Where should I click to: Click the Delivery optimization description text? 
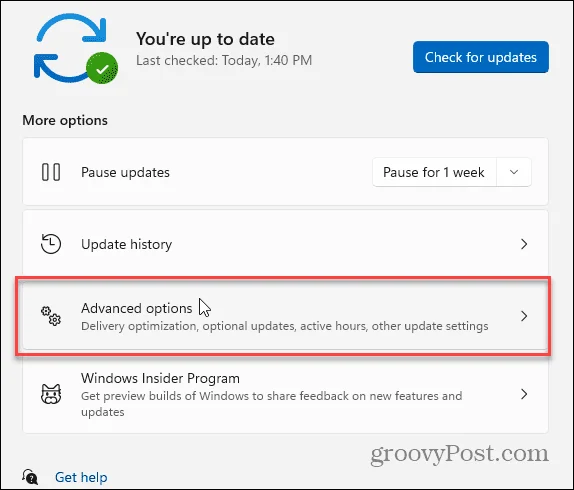pos(284,326)
